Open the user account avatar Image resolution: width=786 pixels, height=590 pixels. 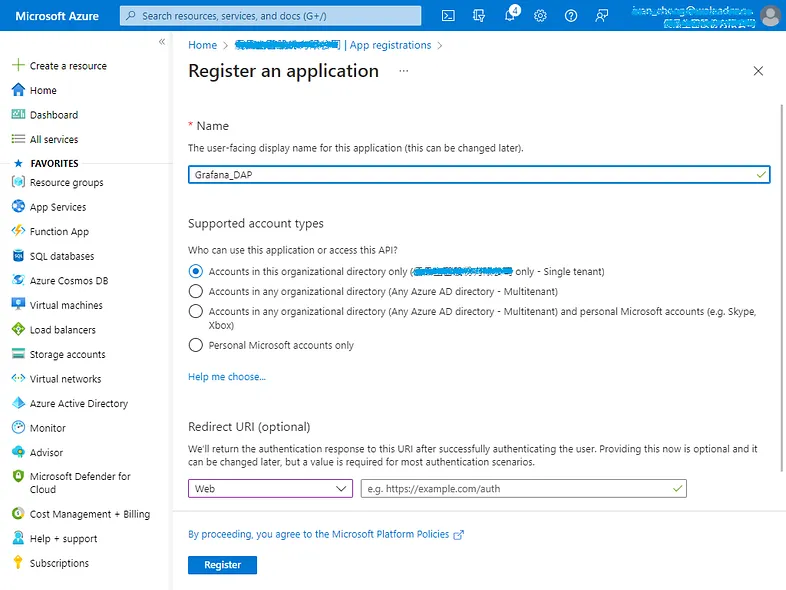[x=770, y=16]
